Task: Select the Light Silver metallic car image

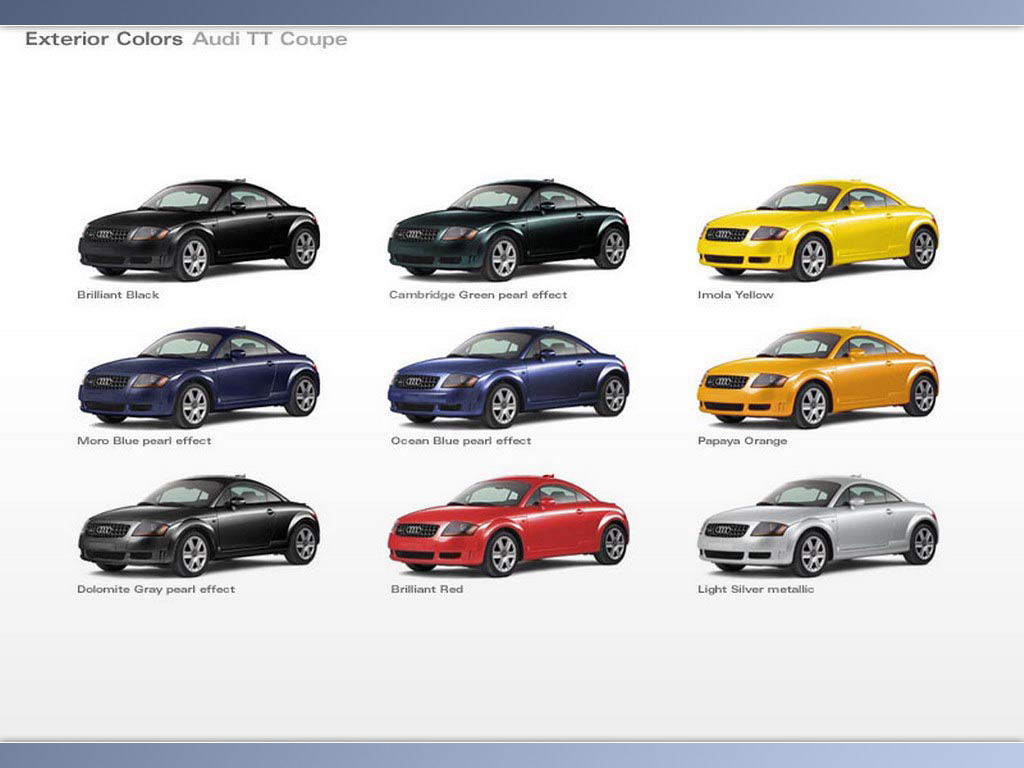Action: 818,525
